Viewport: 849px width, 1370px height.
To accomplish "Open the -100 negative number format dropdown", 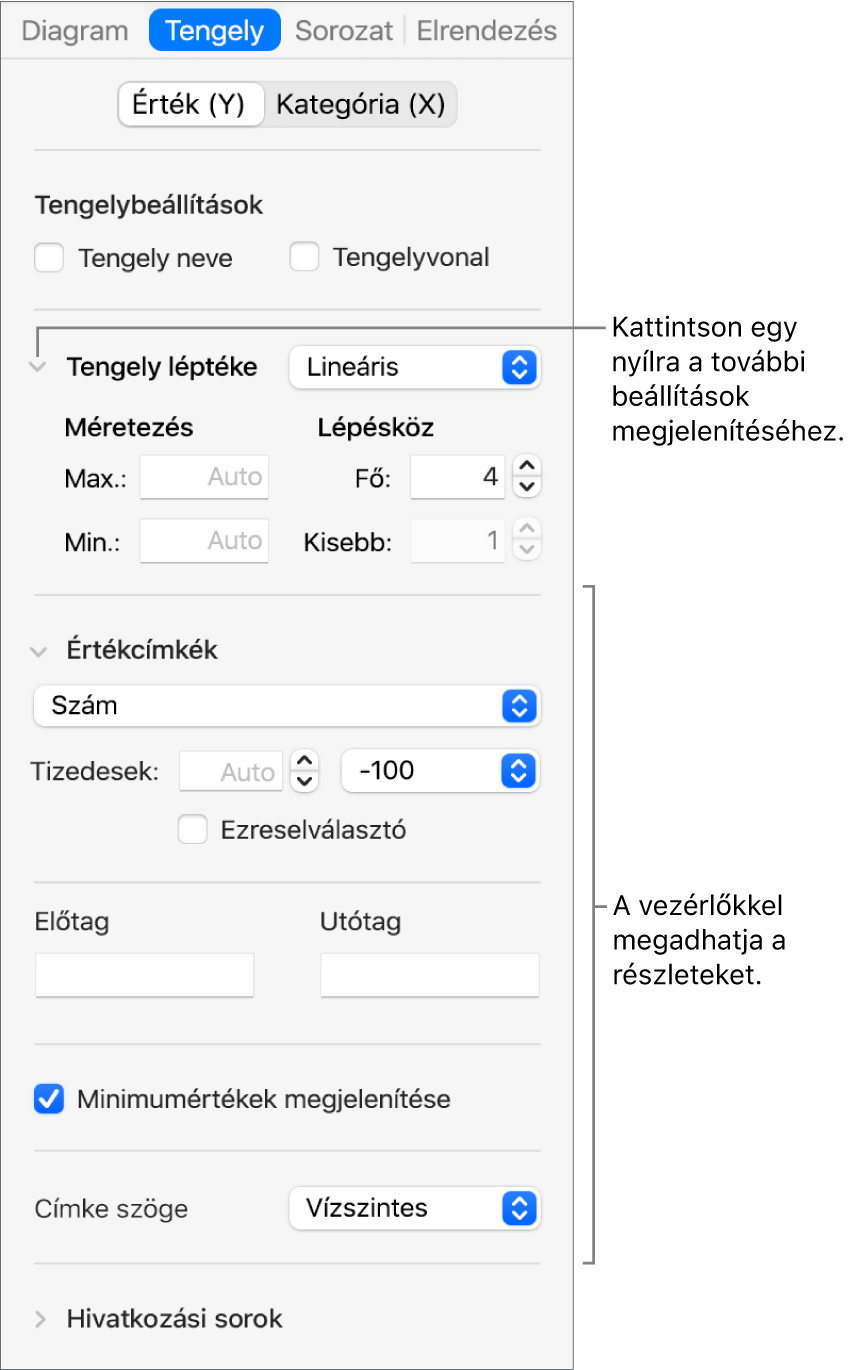I will [440, 771].
